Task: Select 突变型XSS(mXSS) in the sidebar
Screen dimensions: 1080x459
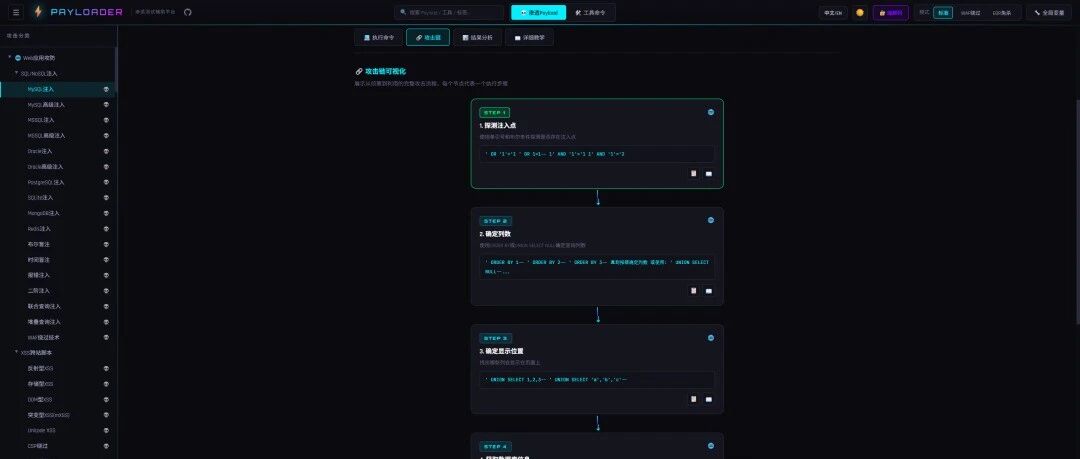Action: (x=48, y=415)
